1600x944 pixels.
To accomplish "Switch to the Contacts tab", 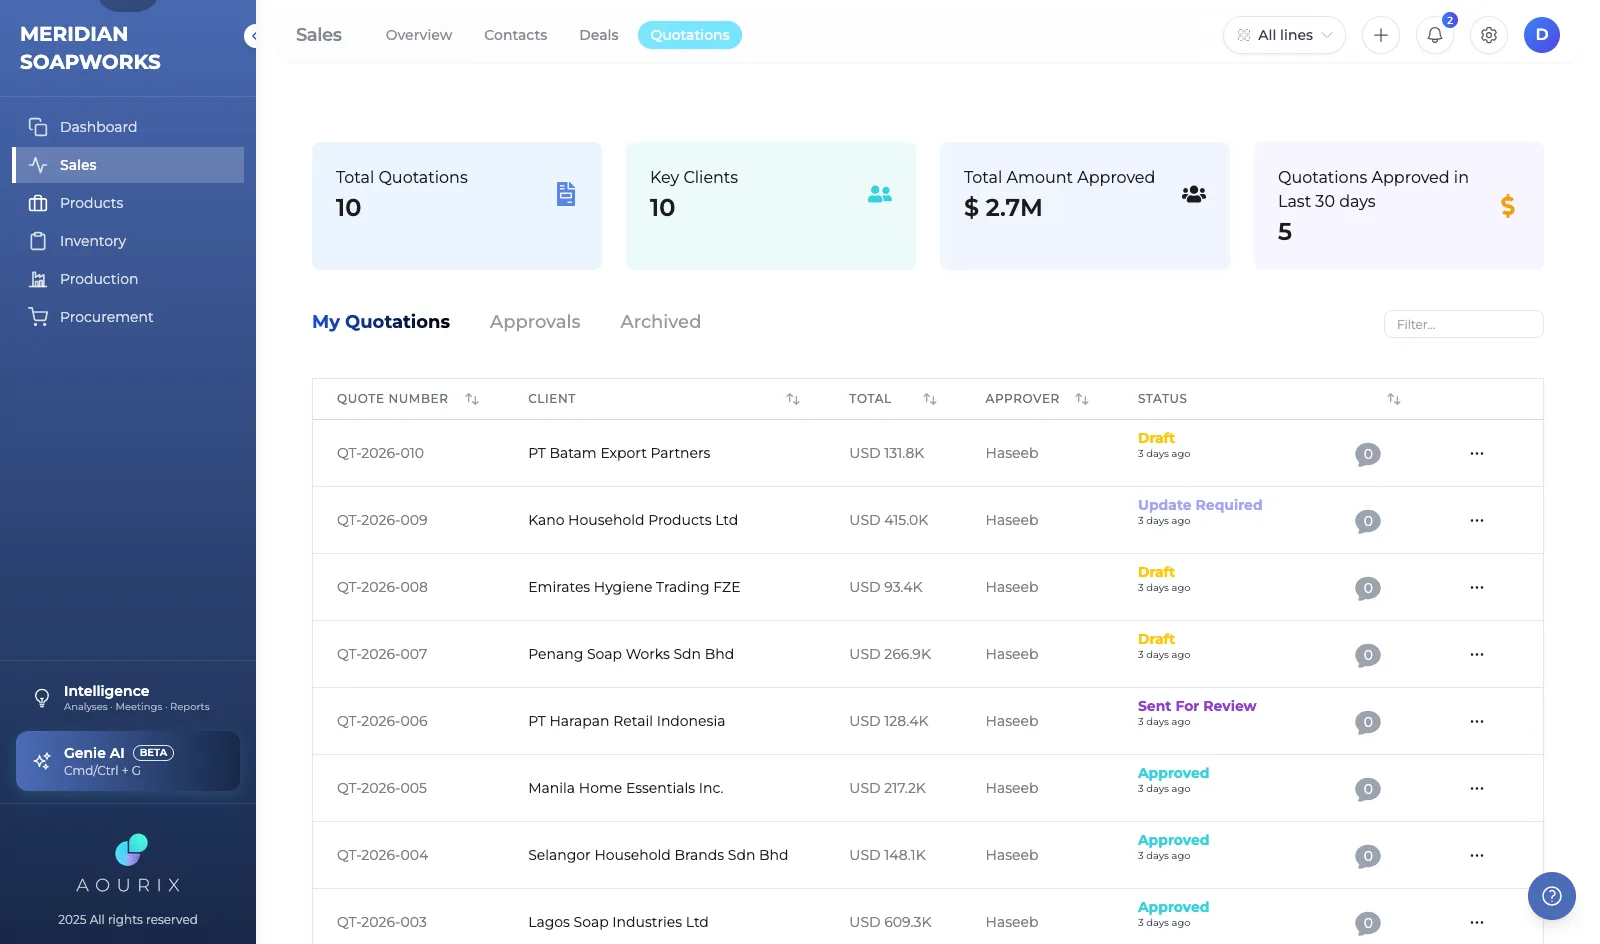I will 516,35.
